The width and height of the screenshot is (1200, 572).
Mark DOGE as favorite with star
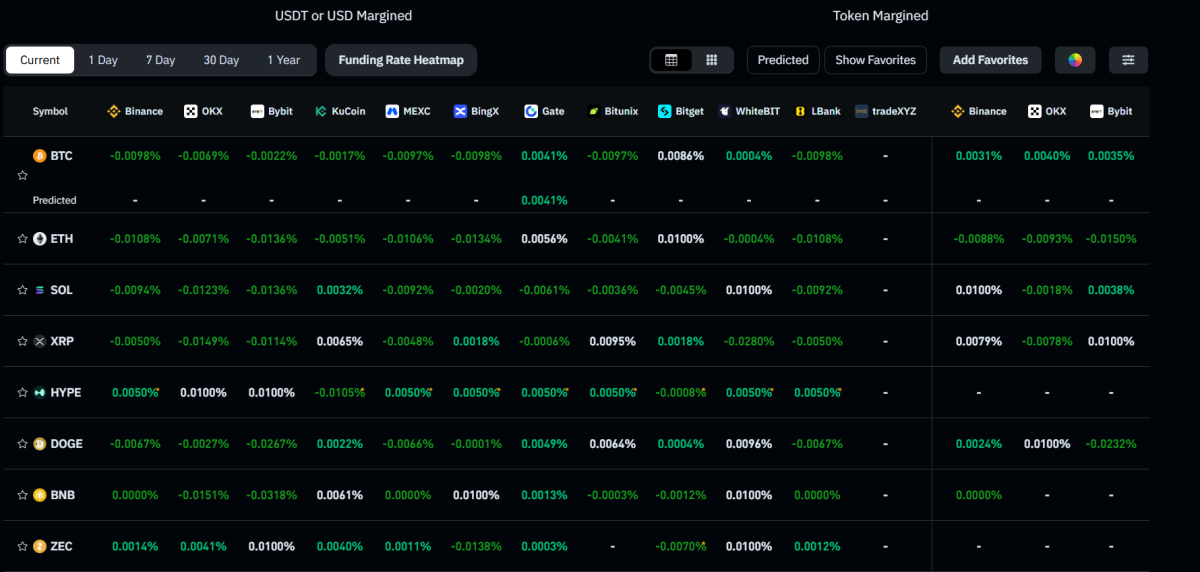(x=22, y=444)
